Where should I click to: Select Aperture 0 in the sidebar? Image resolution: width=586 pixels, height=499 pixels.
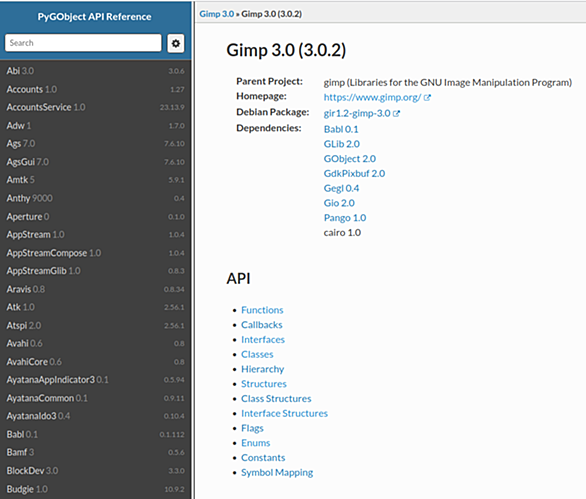95,217
